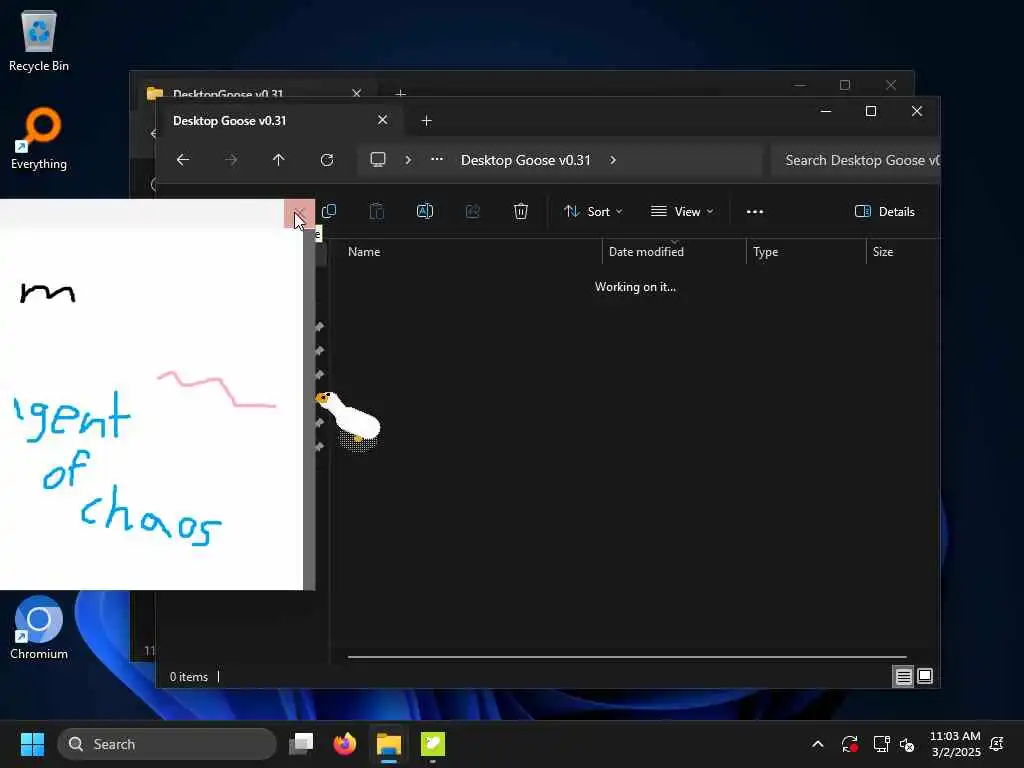Click the Desktop Goose on screen

(349, 421)
